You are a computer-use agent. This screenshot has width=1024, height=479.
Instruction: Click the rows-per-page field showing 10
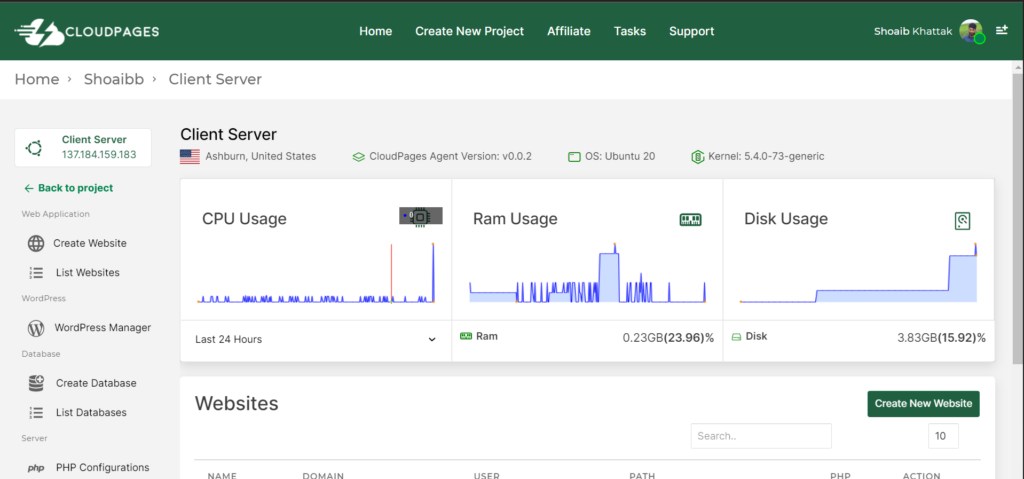(943, 436)
